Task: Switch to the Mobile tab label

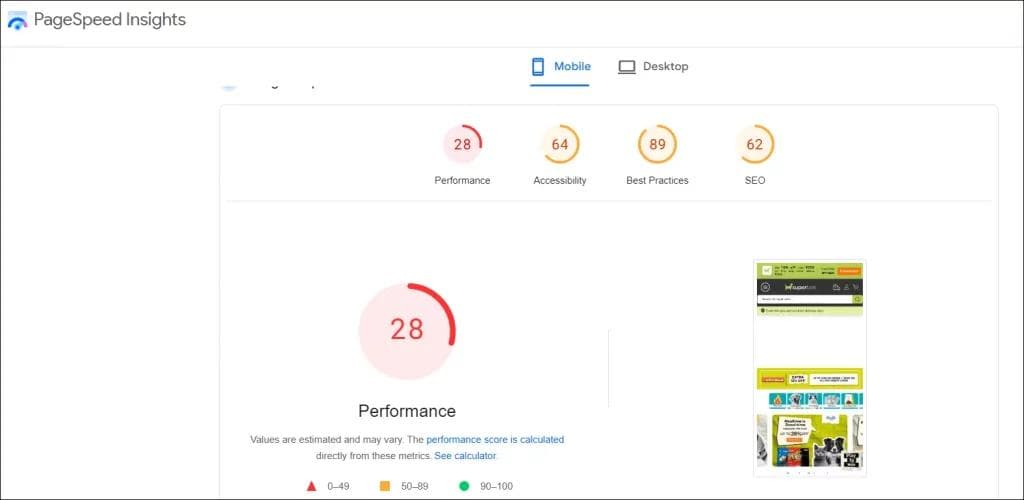Action: pyautogui.click(x=573, y=66)
